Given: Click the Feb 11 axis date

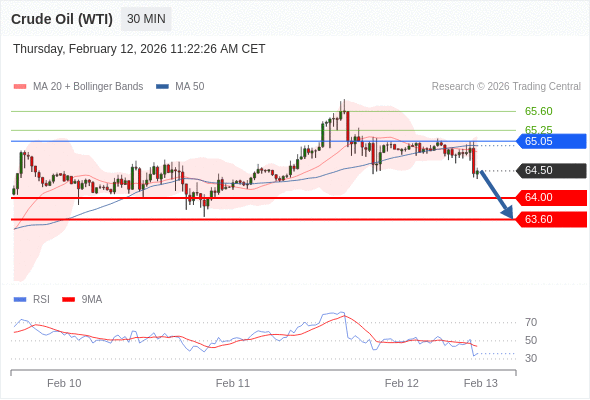Looking at the screenshot, I should click(x=233, y=383).
